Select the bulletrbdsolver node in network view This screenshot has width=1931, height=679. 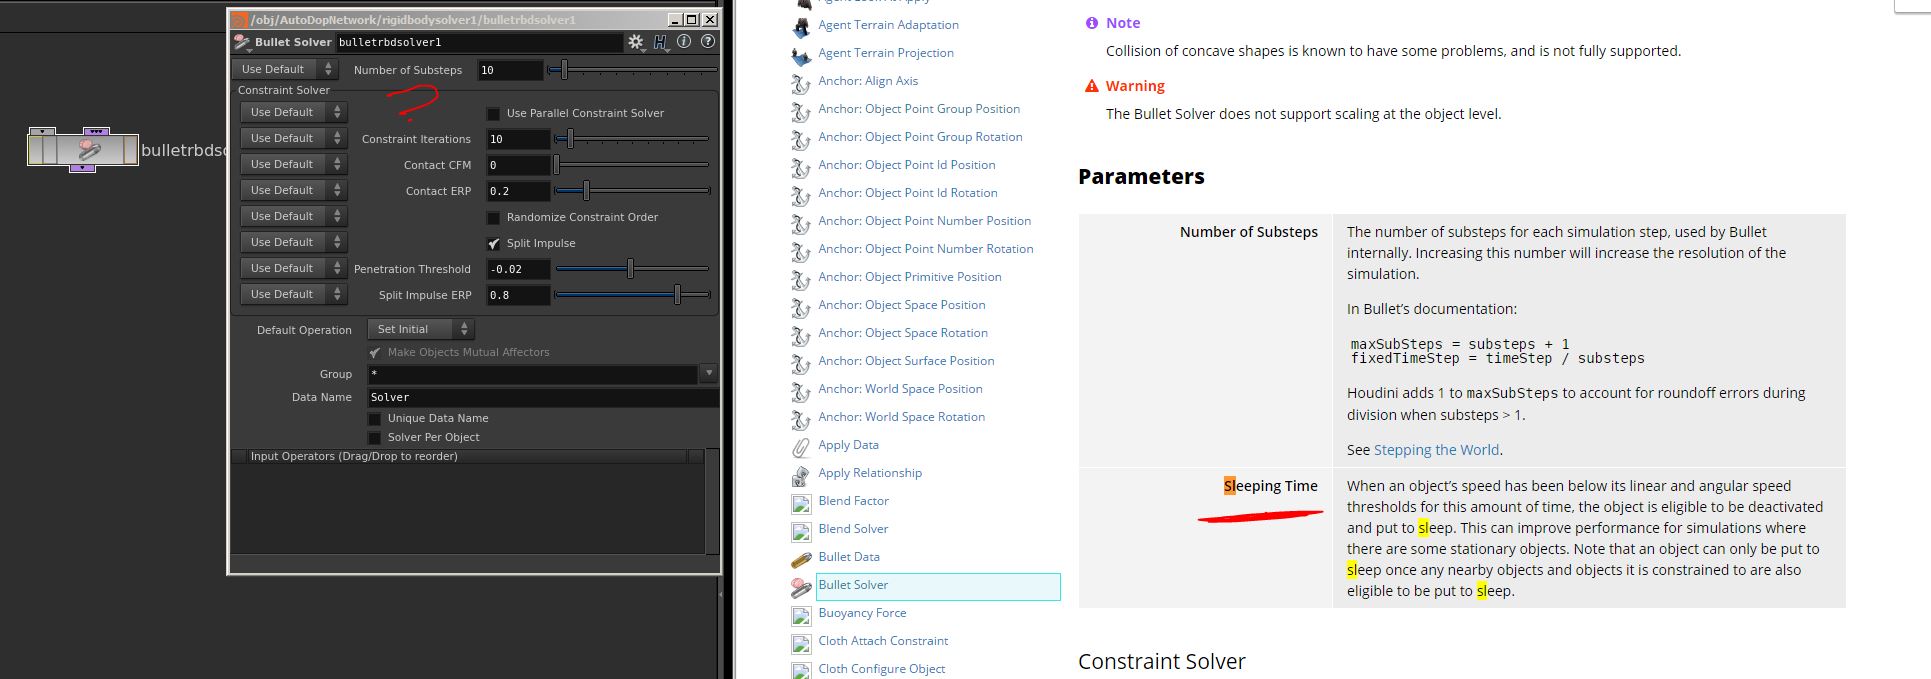tap(82, 150)
